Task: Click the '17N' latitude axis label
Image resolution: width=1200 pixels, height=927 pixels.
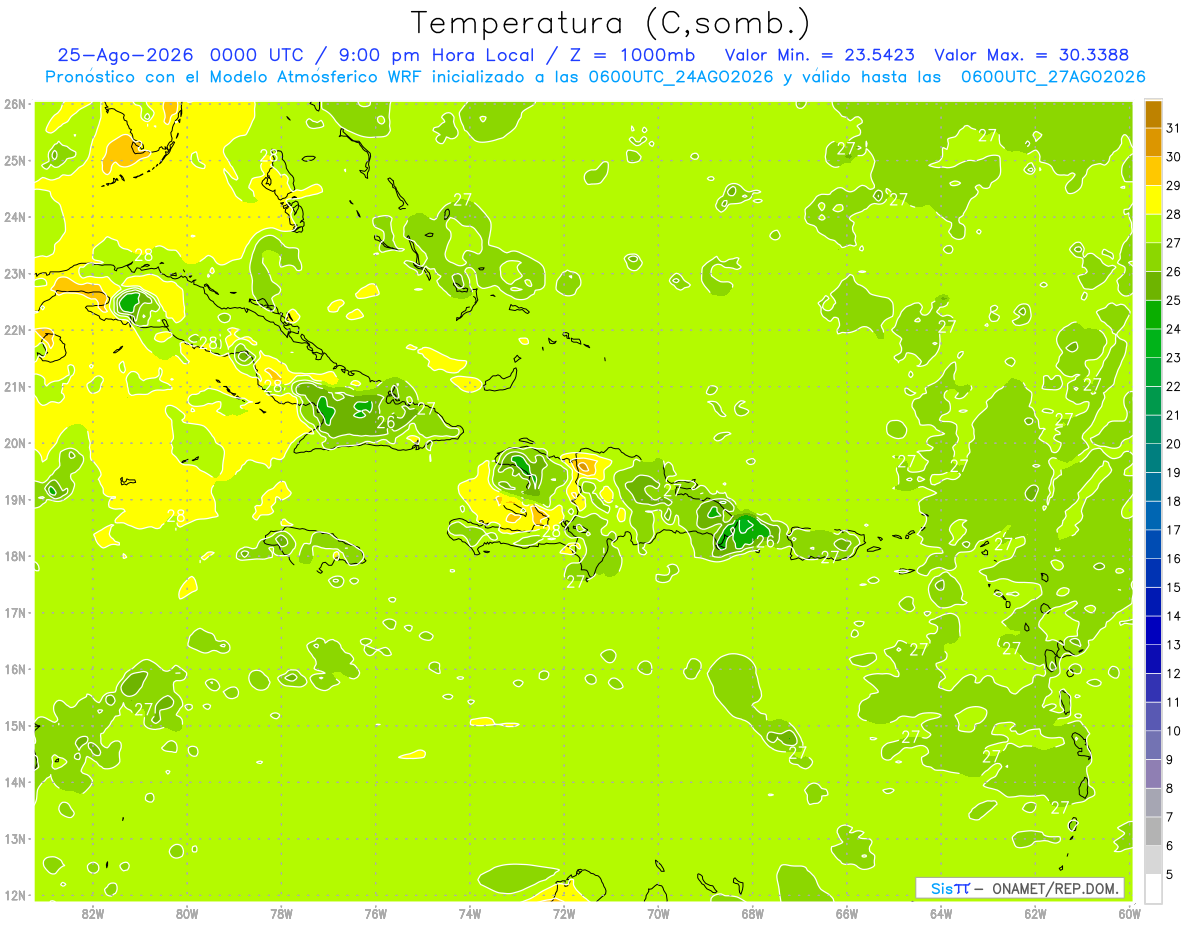Action: coord(15,612)
